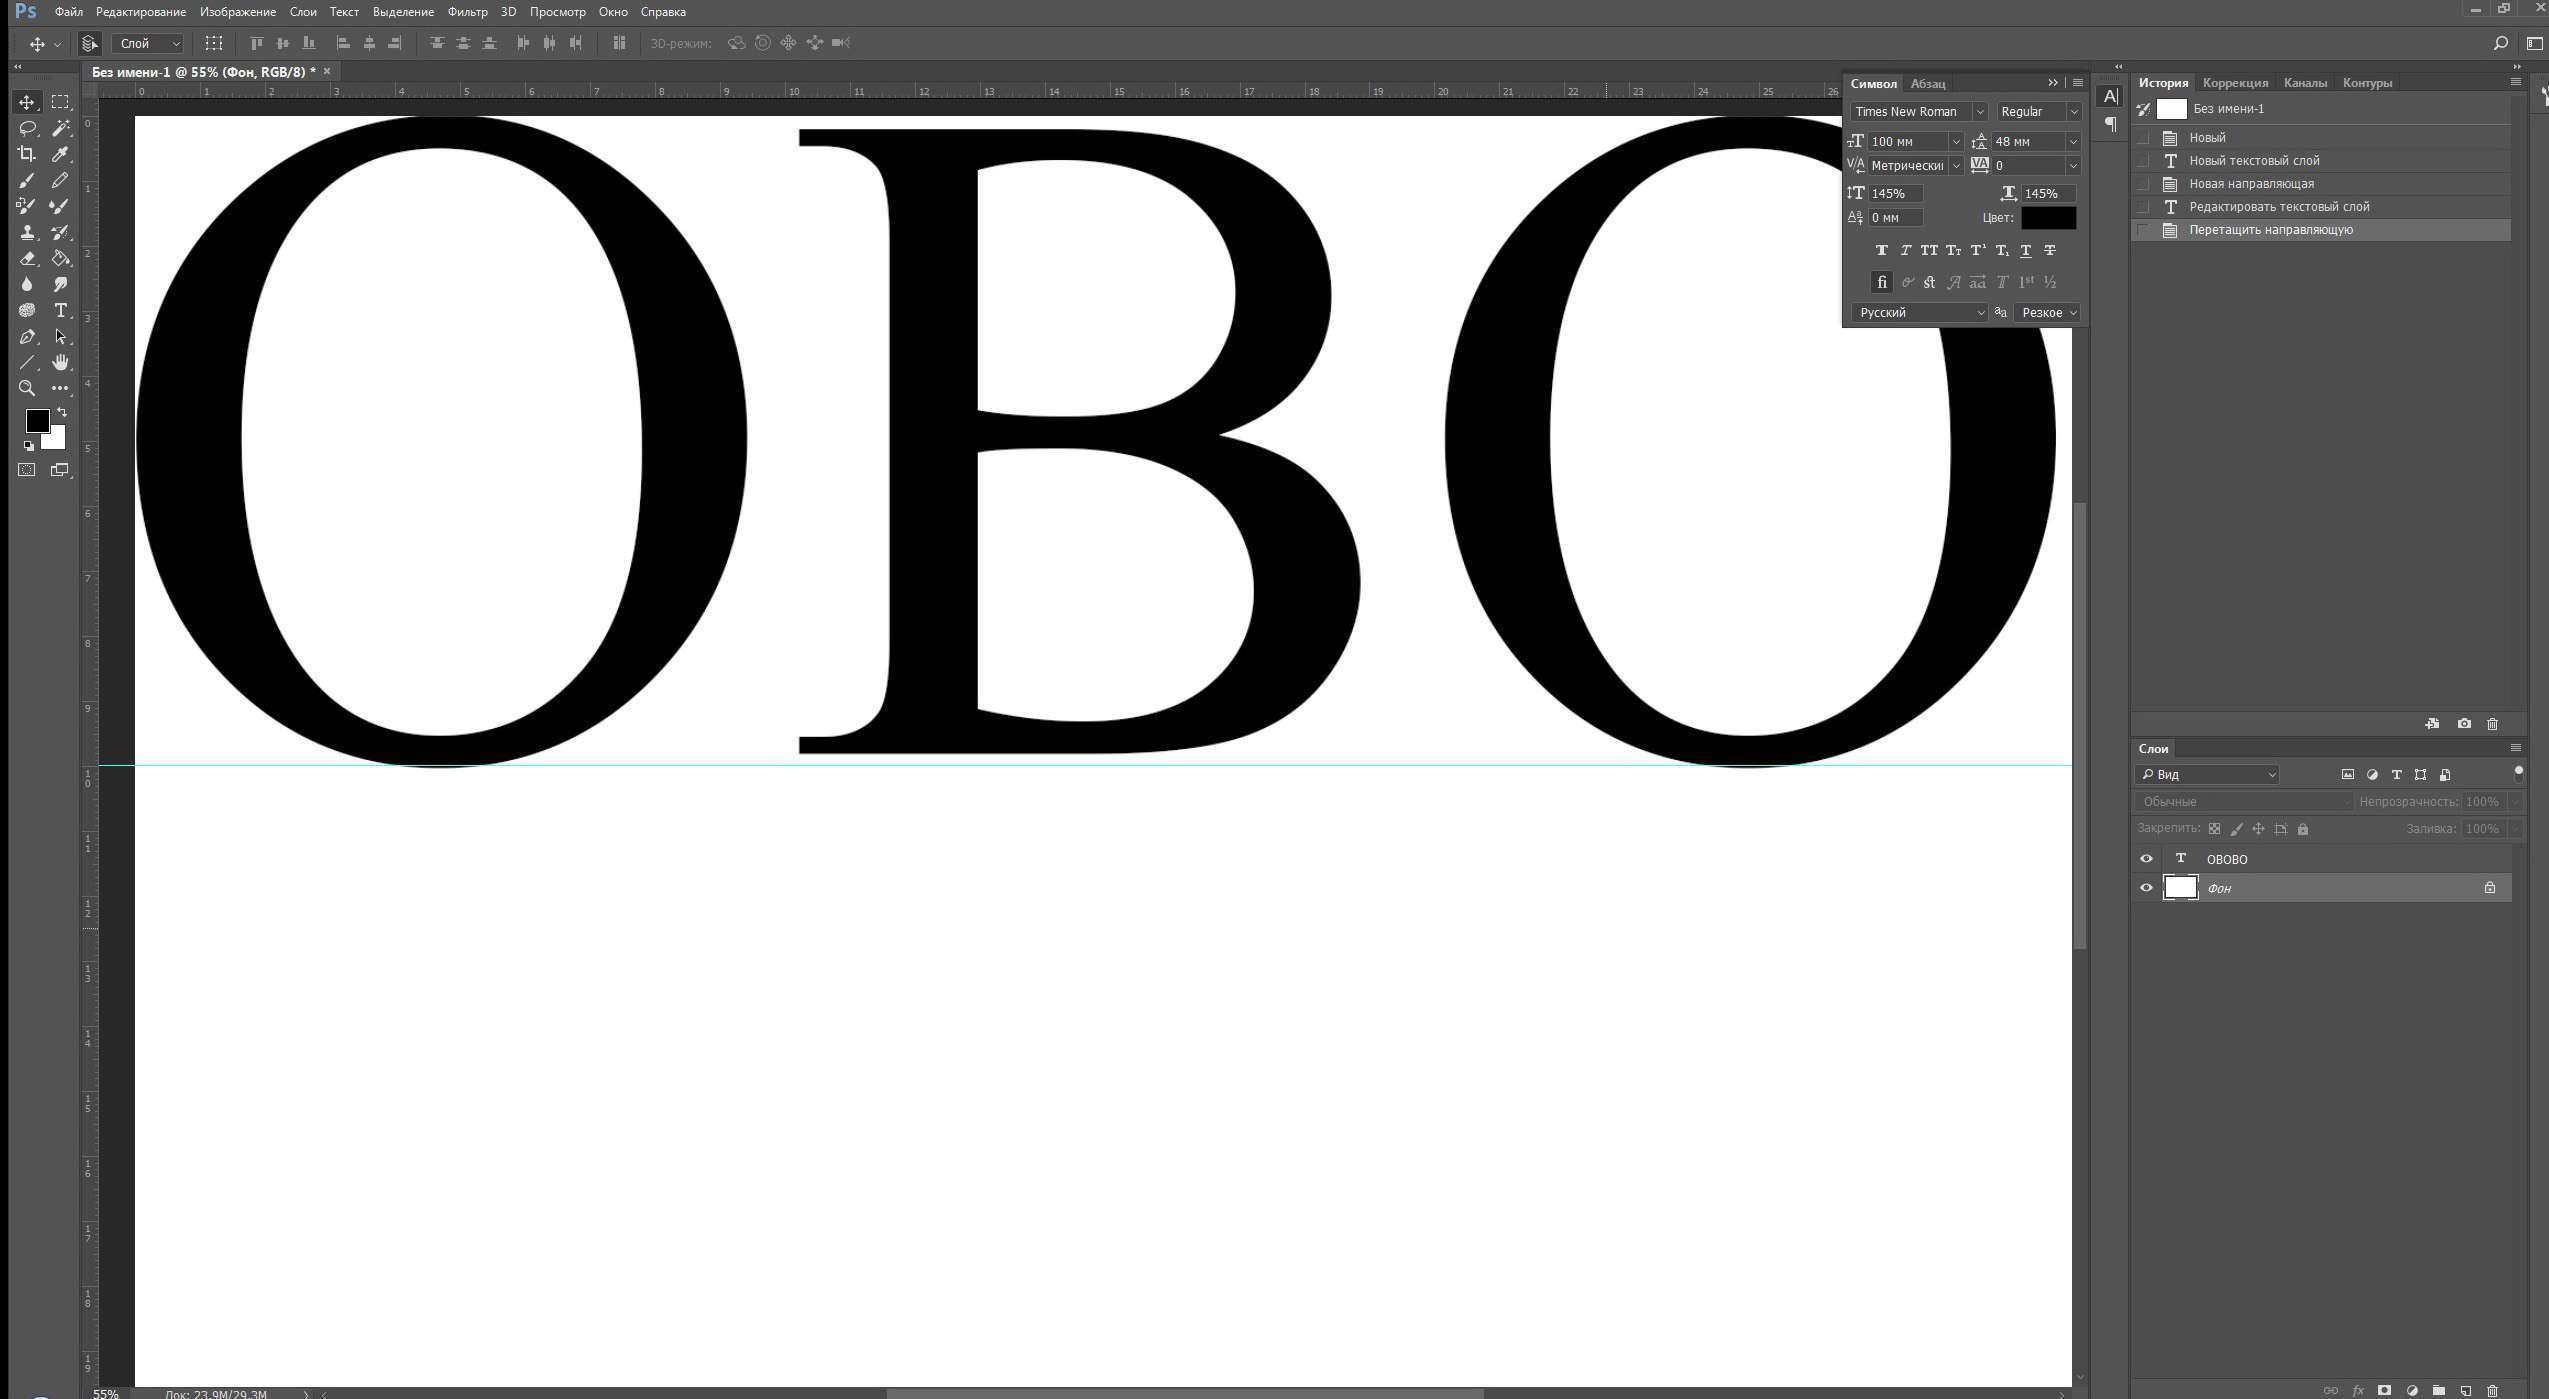The height and width of the screenshot is (1399, 2549).
Task: Toggle visibility of фон background layer
Action: pos(2146,887)
